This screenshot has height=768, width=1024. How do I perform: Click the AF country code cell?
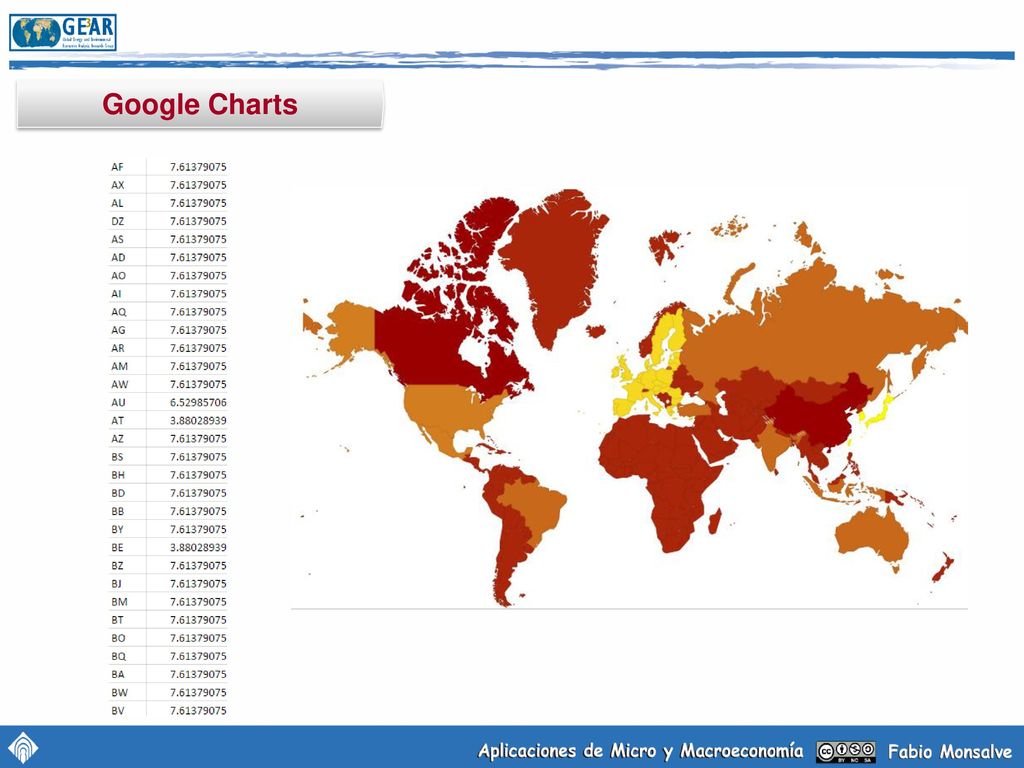(x=117, y=167)
